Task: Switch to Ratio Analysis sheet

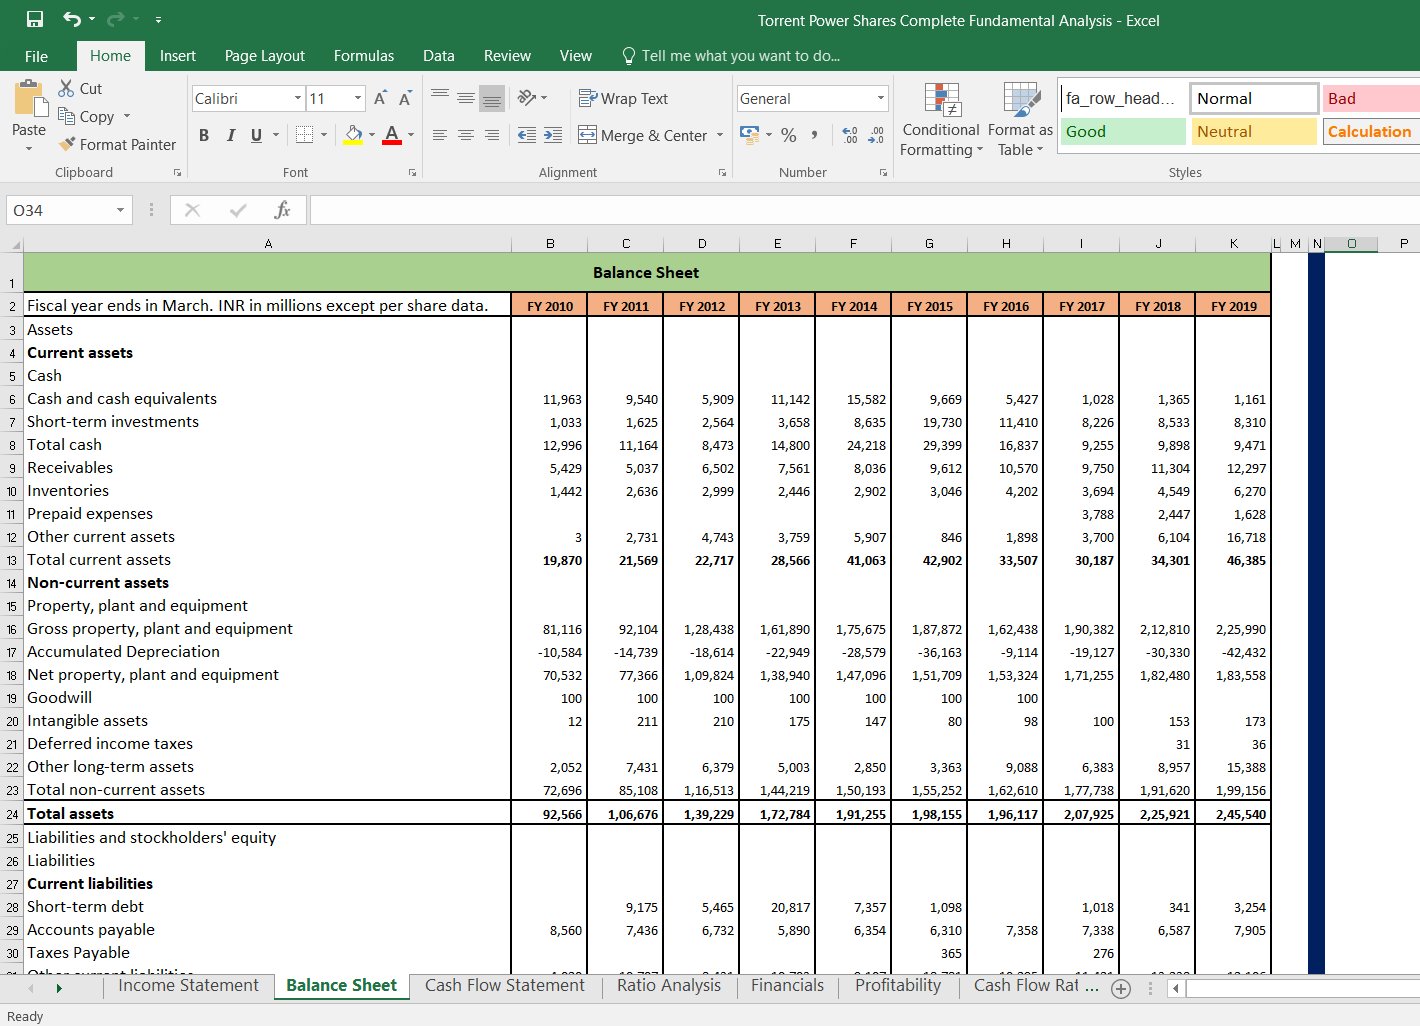Action: [669, 986]
